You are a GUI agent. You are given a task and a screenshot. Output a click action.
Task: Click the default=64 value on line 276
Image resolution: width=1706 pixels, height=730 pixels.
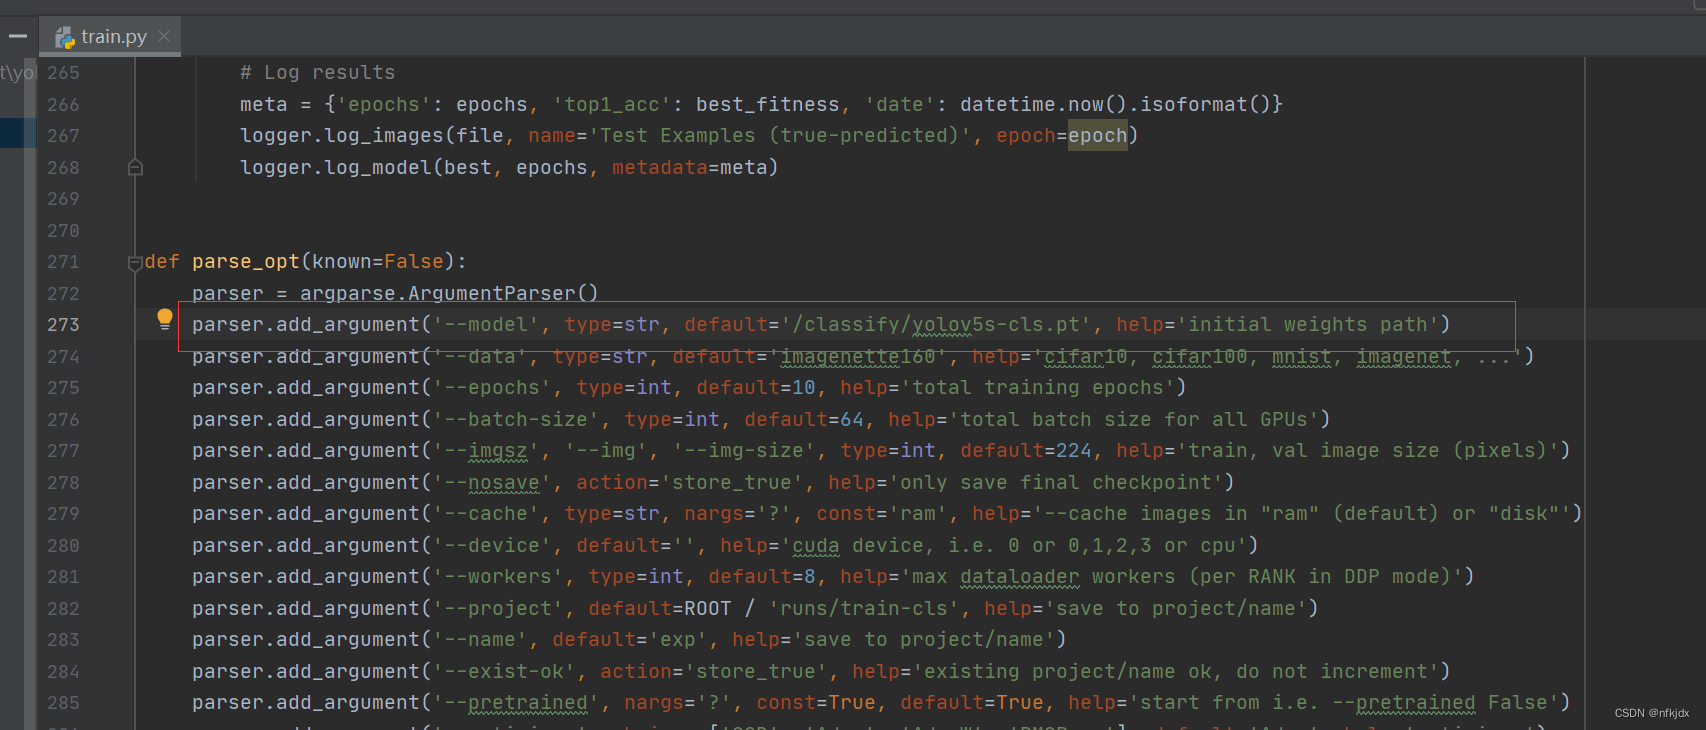[x=852, y=420]
